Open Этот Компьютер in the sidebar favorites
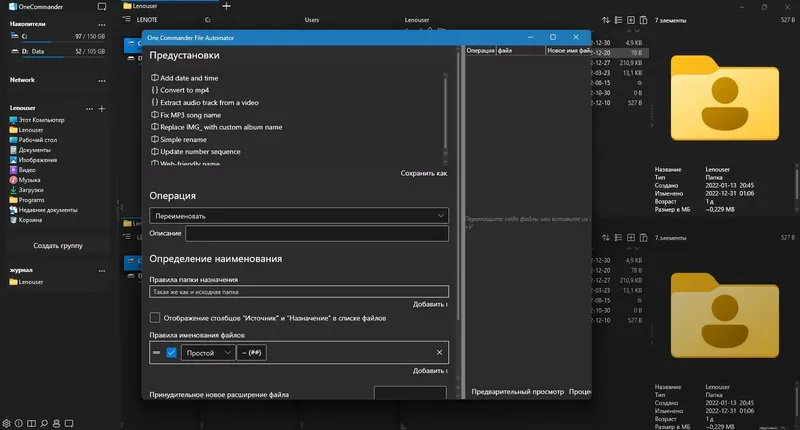800x430 pixels. point(37,120)
